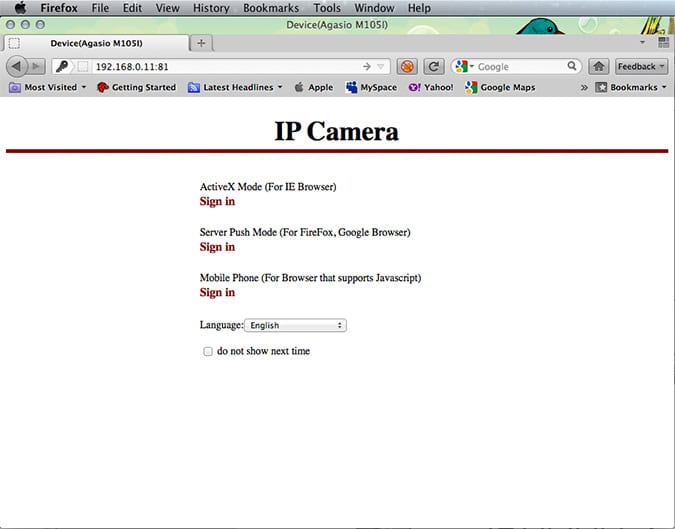Click the browser back arrow button
This screenshot has height=529, width=675.
pyautogui.click(x=17, y=66)
